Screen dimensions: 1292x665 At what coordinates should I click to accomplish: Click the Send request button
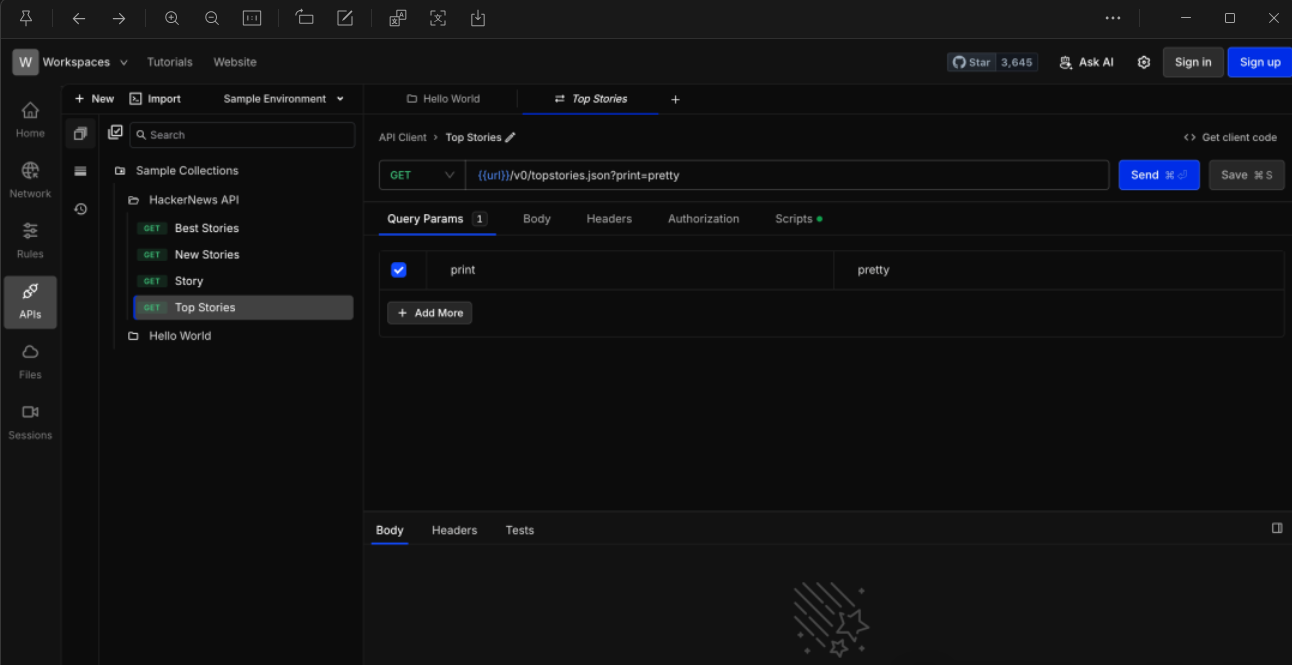[x=1159, y=175]
